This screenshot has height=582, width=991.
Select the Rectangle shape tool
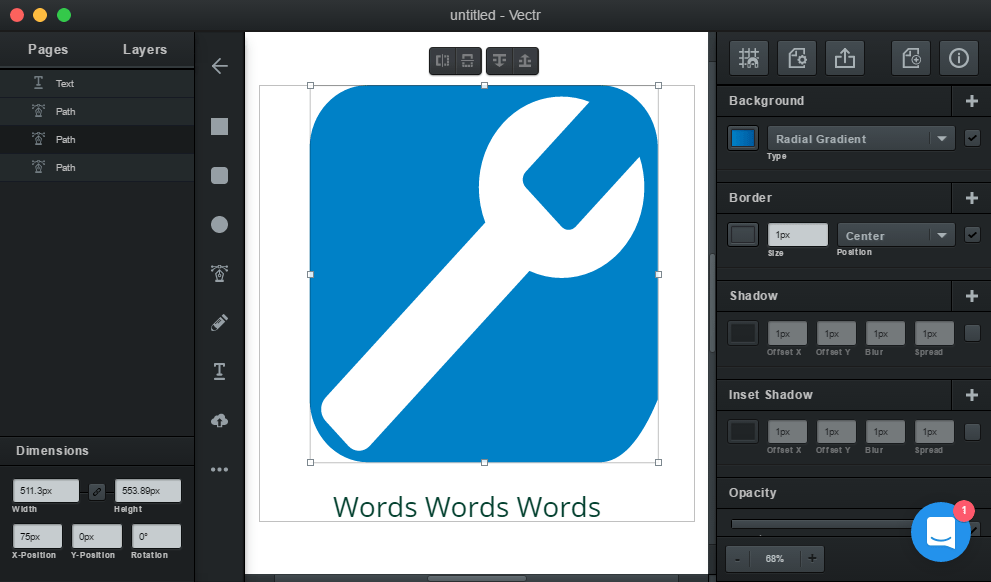click(x=219, y=126)
